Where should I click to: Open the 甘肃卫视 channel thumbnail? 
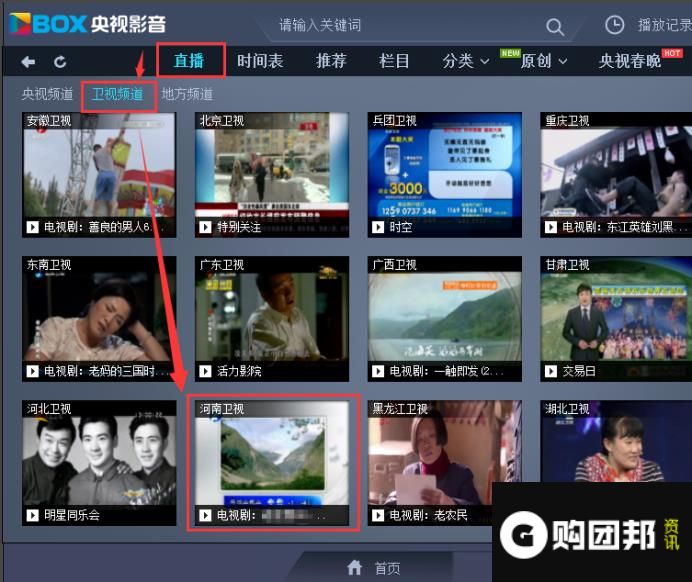point(616,319)
